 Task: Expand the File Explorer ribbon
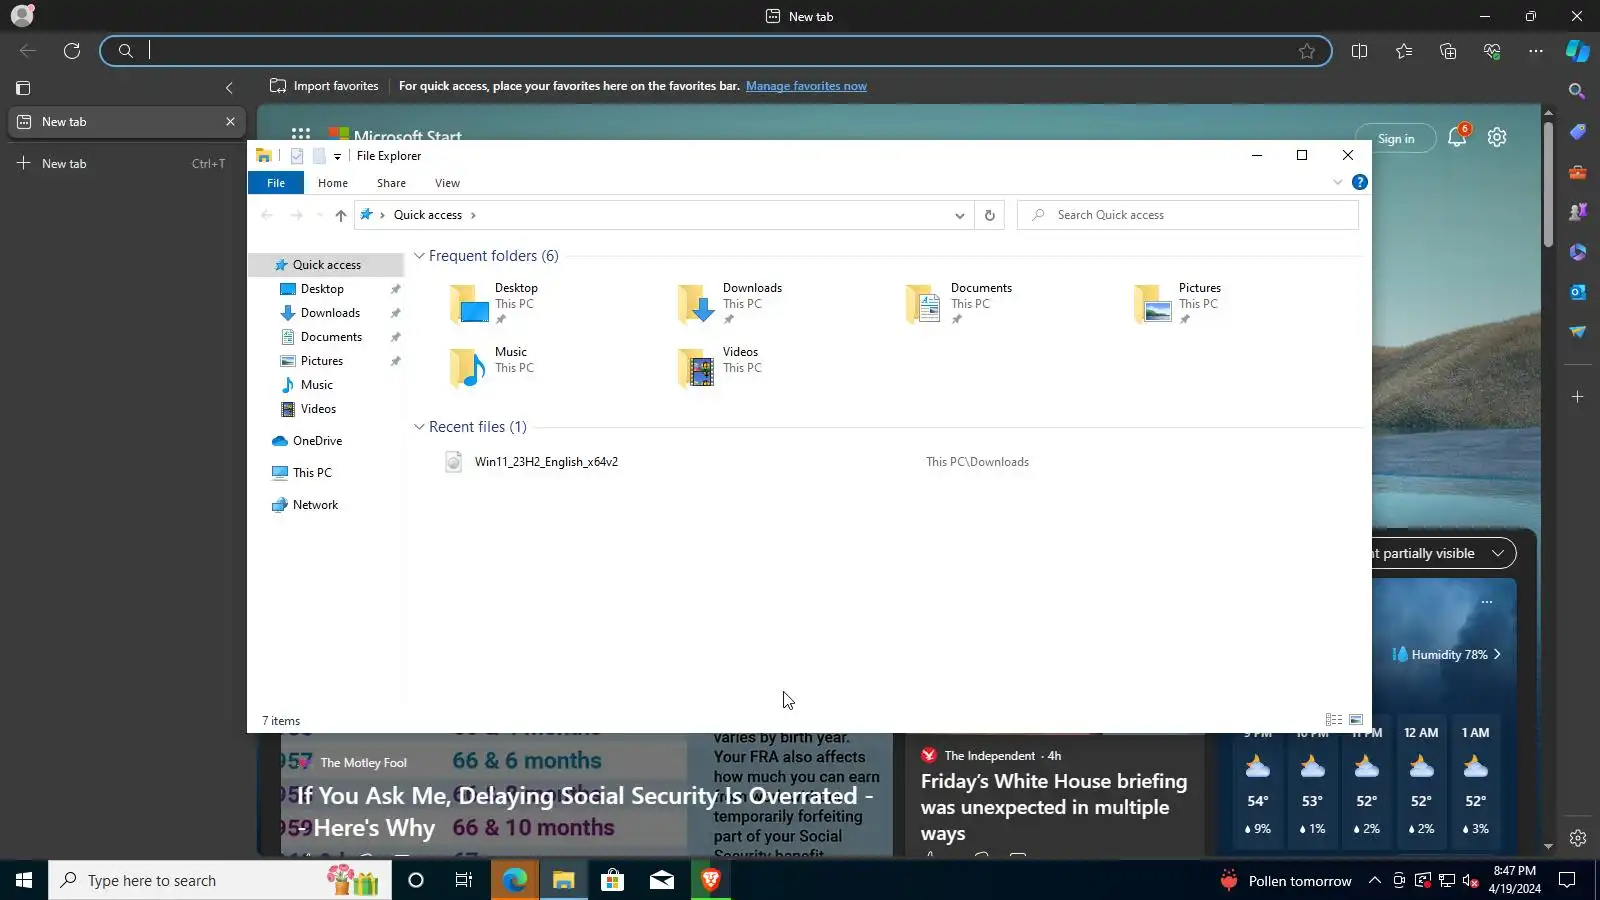pyautogui.click(x=1337, y=182)
